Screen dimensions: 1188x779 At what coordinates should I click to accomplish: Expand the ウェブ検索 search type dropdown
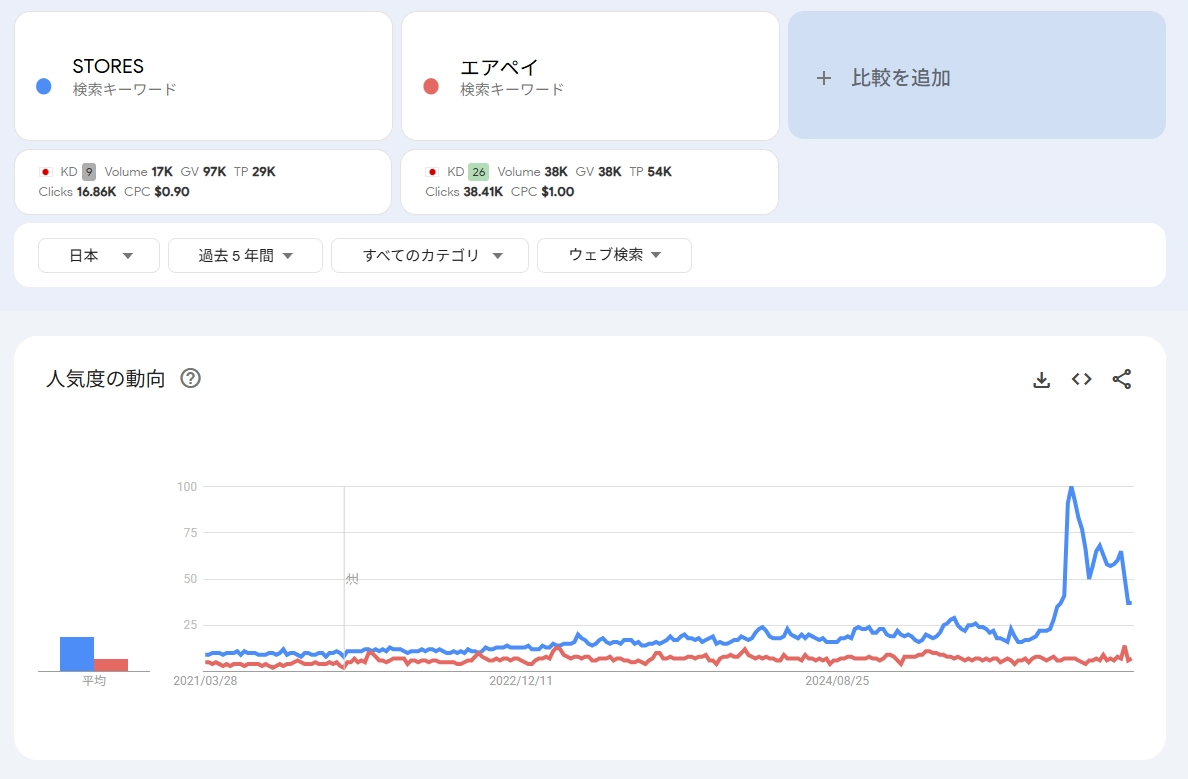pos(614,255)
